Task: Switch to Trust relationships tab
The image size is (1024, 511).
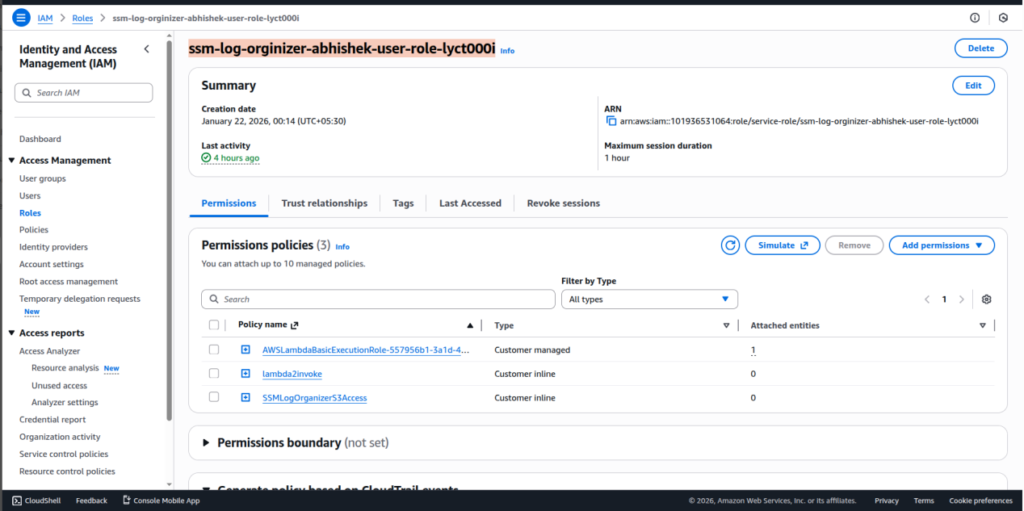Action: (325, 203)
